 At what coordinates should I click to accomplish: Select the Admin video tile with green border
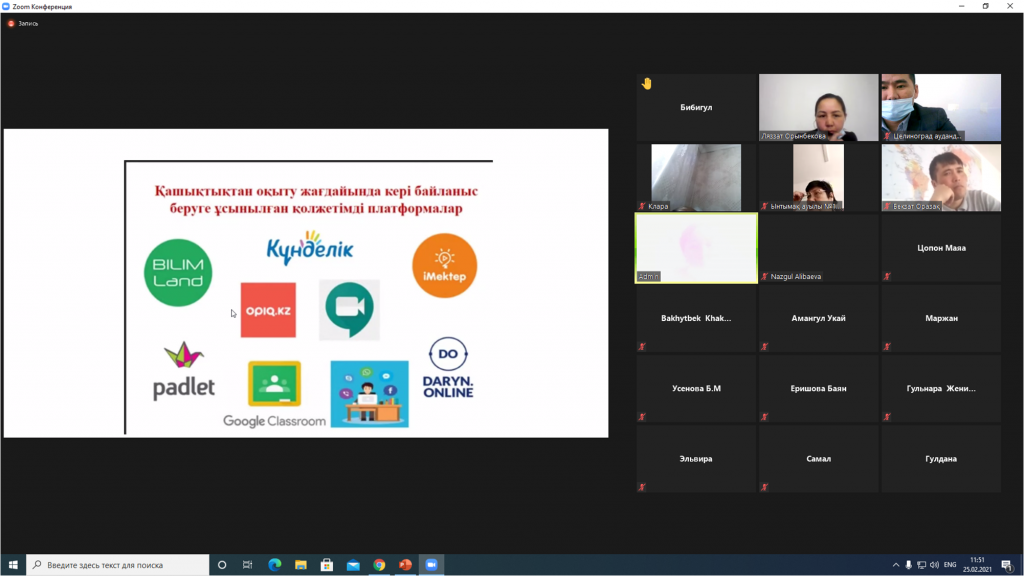tap(696, 248)
